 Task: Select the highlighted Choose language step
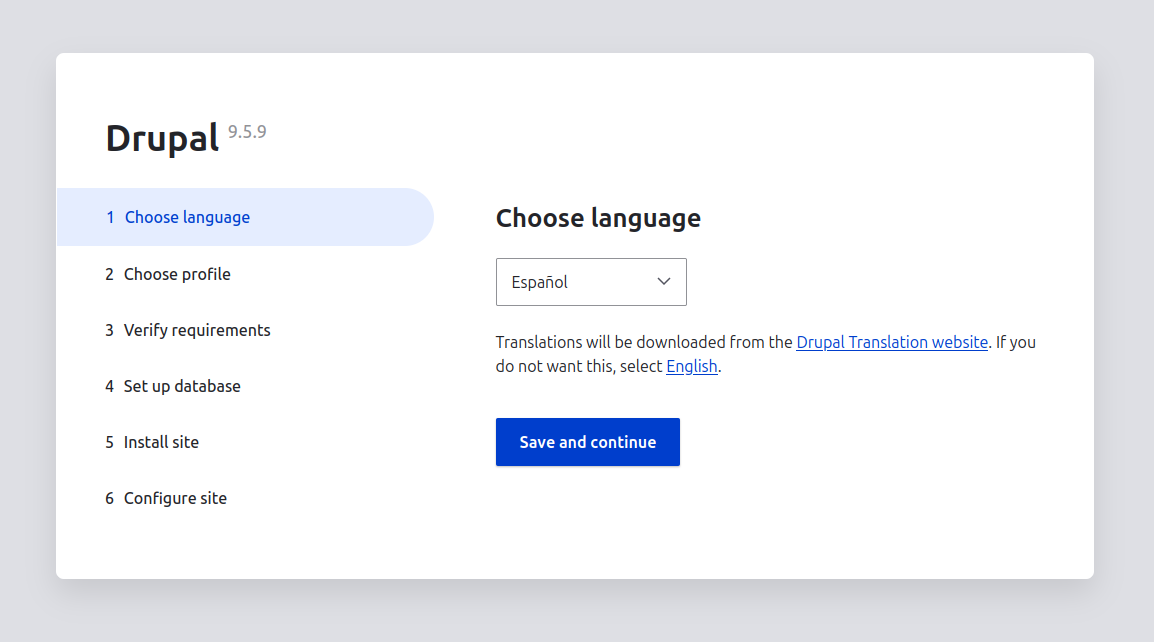tap(187, 217)
